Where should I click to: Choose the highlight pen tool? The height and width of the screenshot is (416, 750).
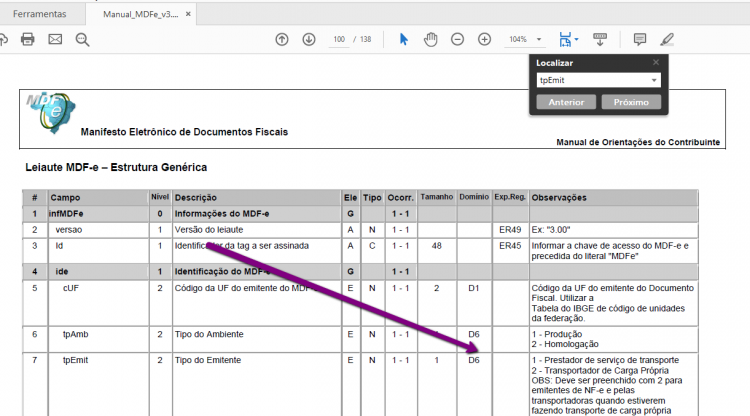667,39
